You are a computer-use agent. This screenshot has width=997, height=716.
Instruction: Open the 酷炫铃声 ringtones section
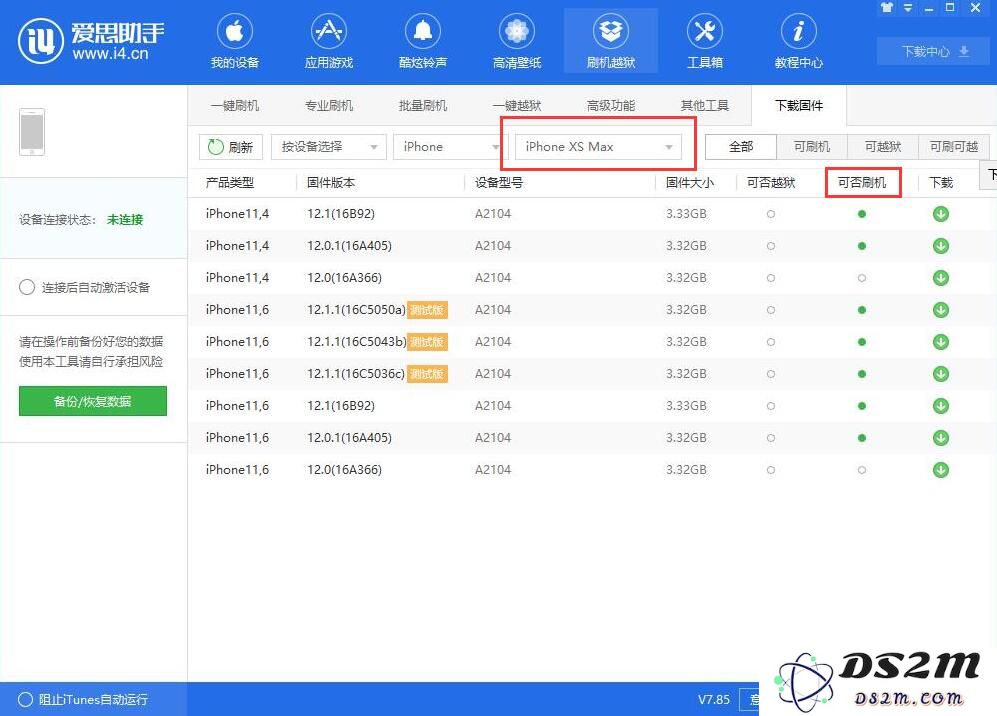(423, 41)
